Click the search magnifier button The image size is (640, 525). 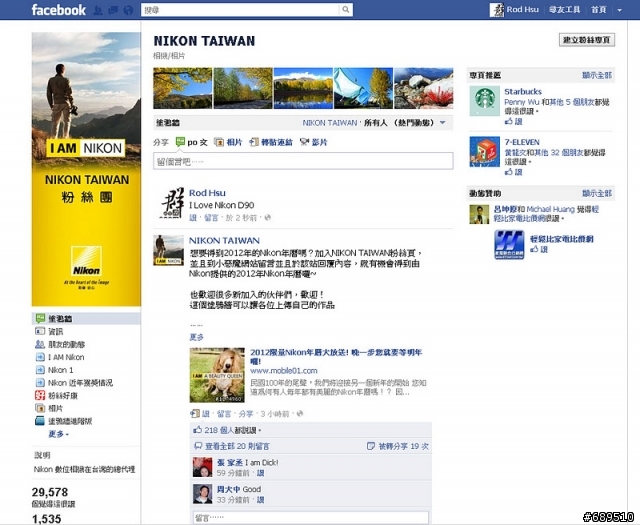coord(346,10)
